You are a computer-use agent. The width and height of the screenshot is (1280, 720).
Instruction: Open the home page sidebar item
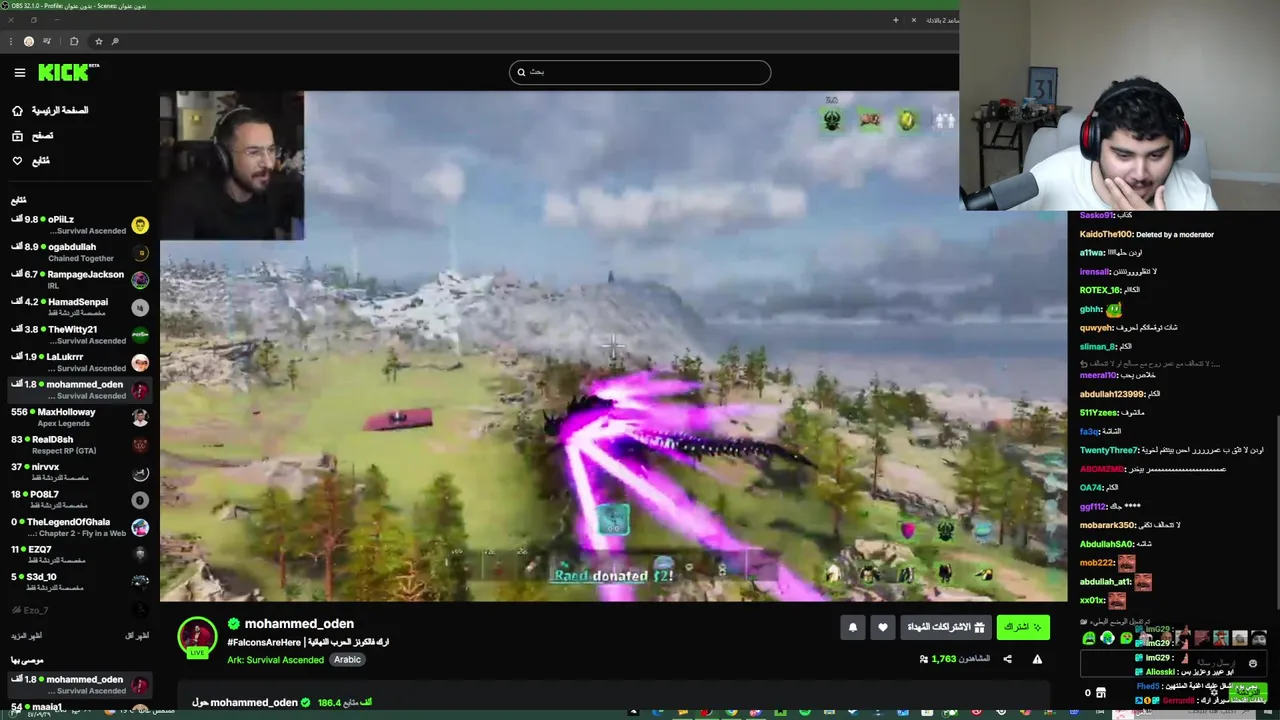click(x=48, y=110)
